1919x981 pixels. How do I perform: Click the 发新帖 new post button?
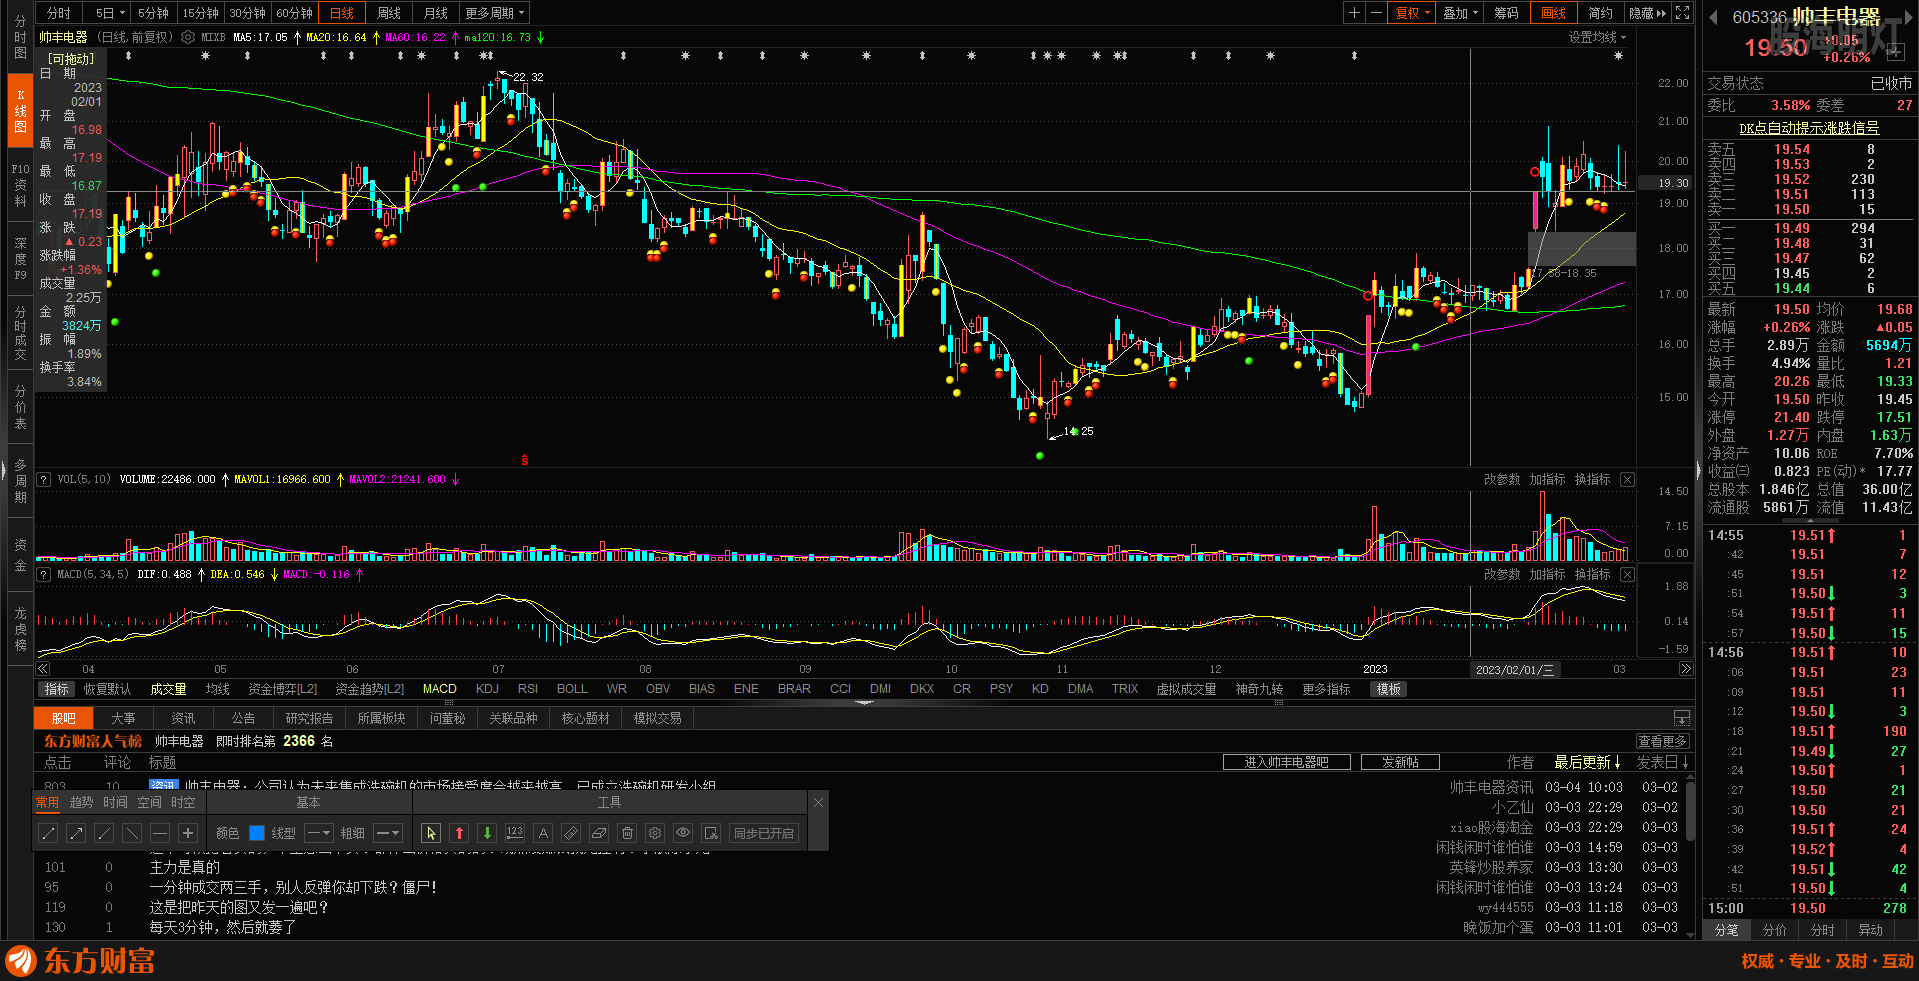pos(1400,762)
